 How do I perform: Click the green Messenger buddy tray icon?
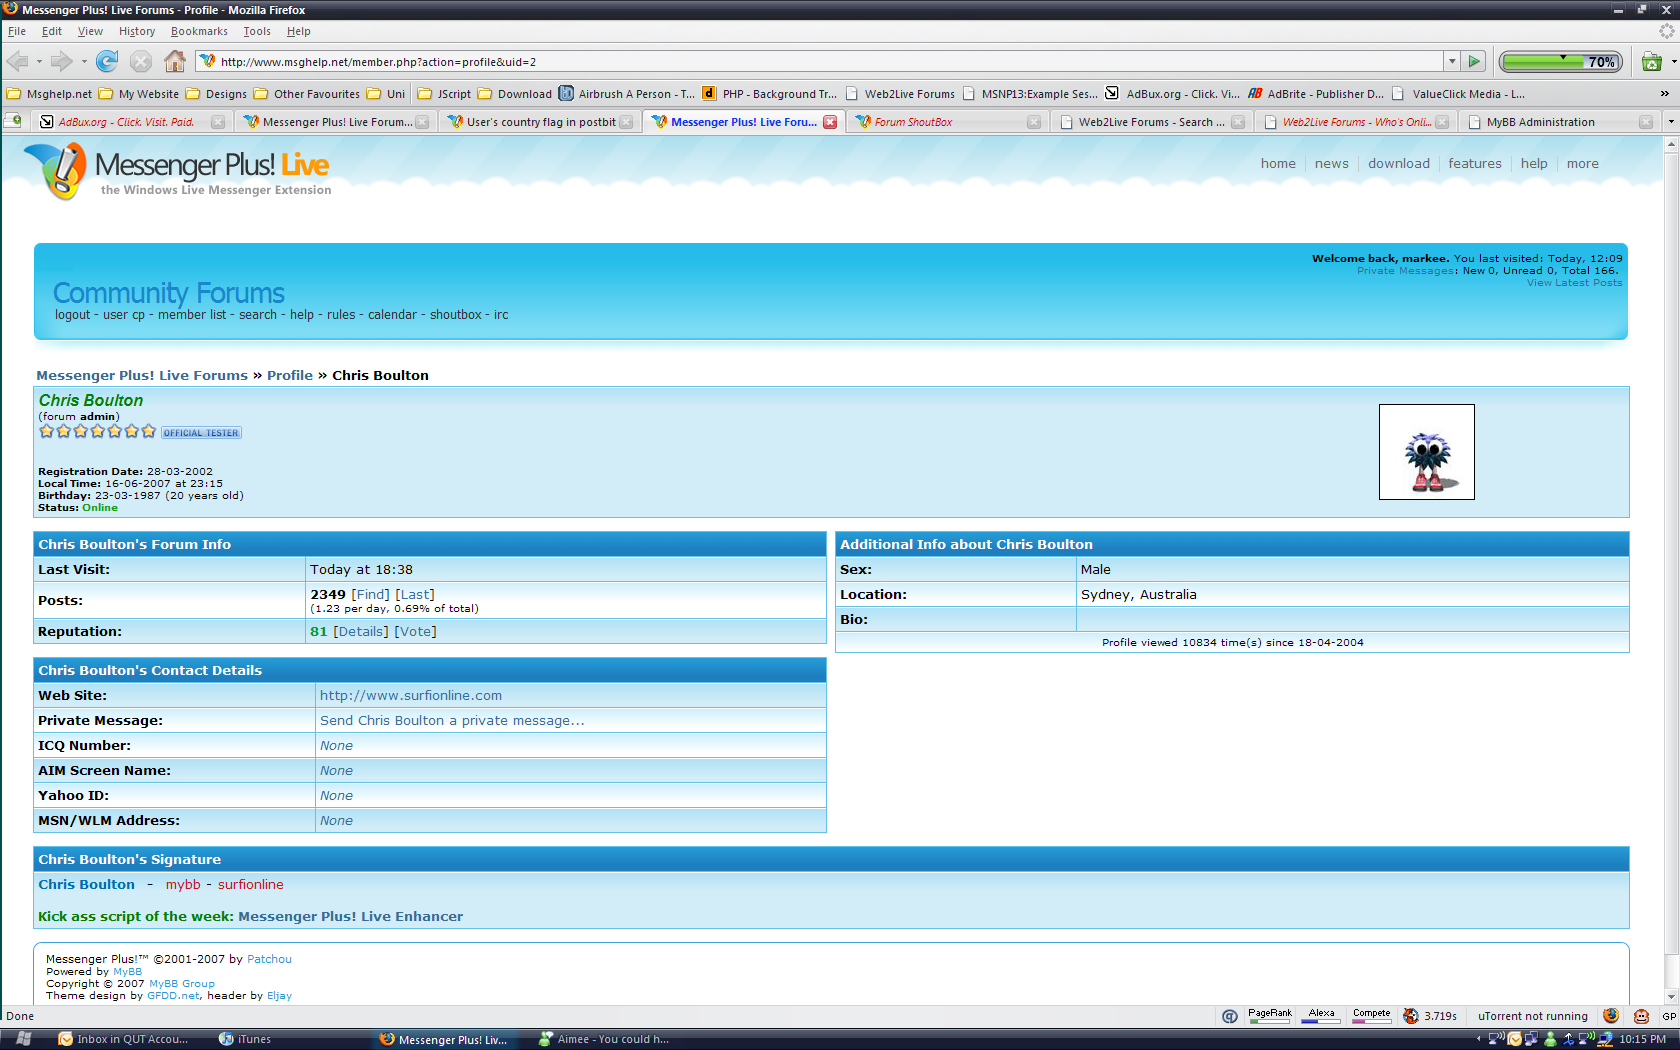(x=1551, y=1039)
